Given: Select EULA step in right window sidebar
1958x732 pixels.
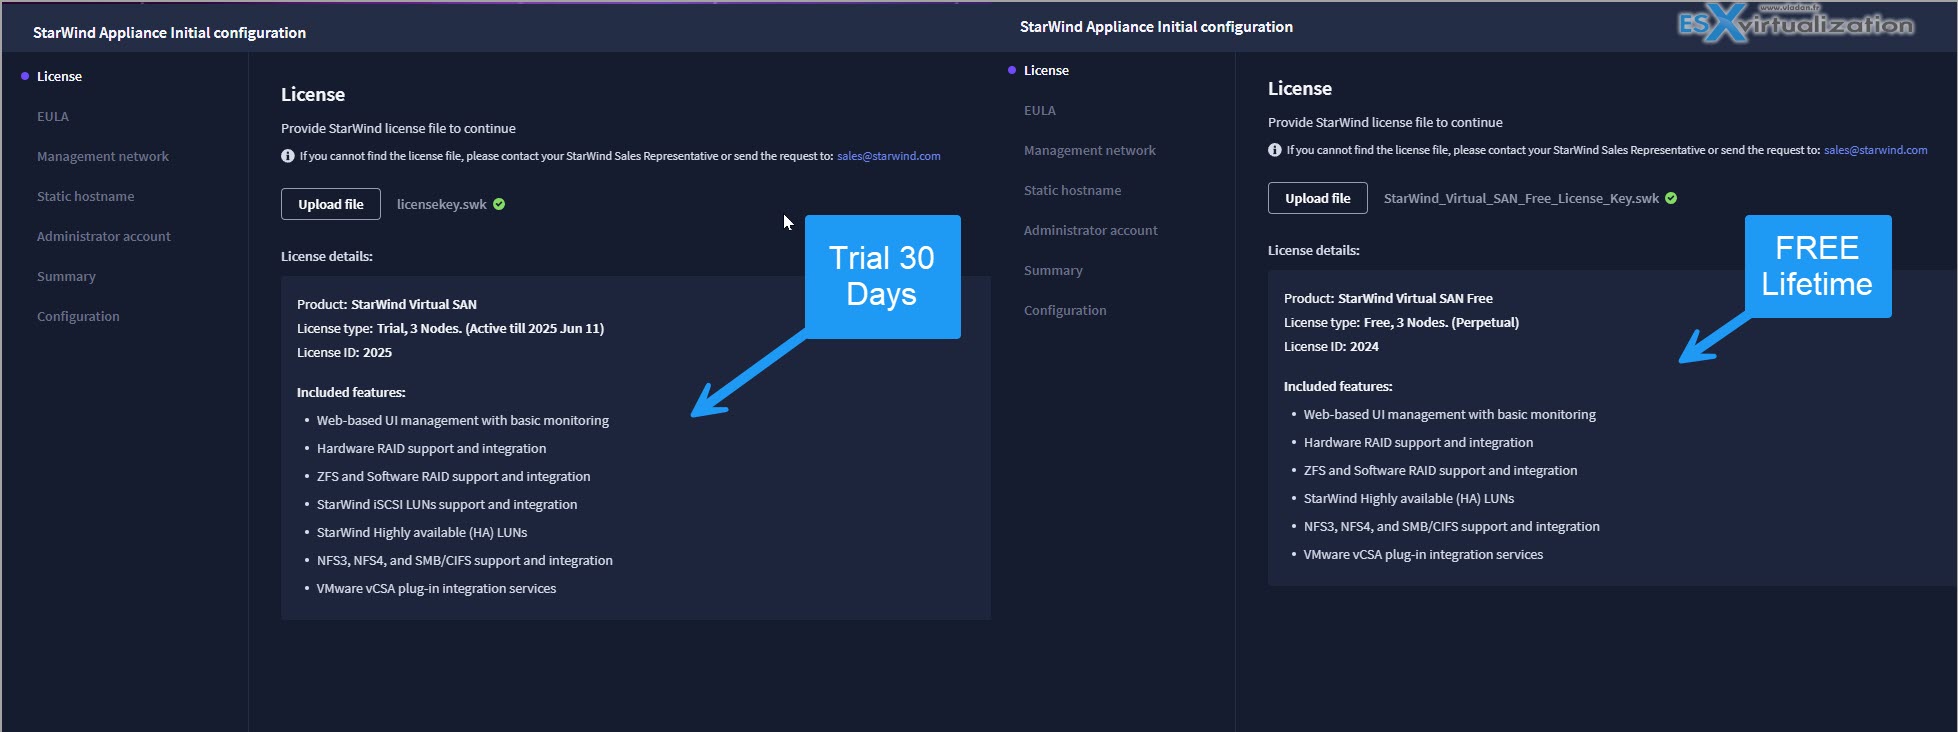Looking at the screenshot, I should pyautogui.click(x=1040, y=110).
